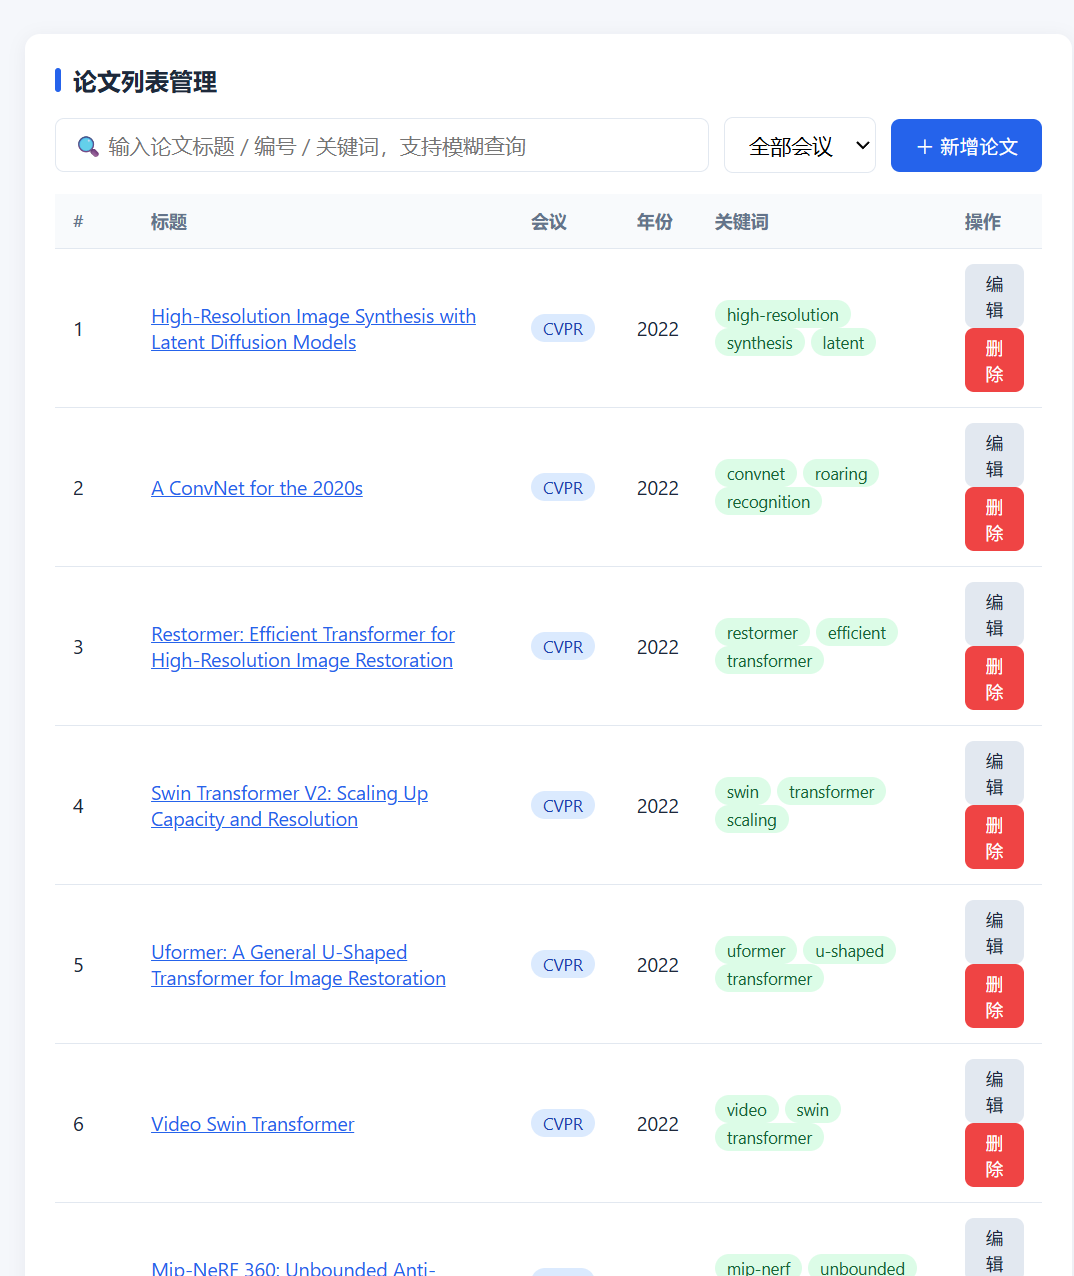Click the uformer keyword tag
This screenshot has width=1074, height=1276.
point(756,951)
